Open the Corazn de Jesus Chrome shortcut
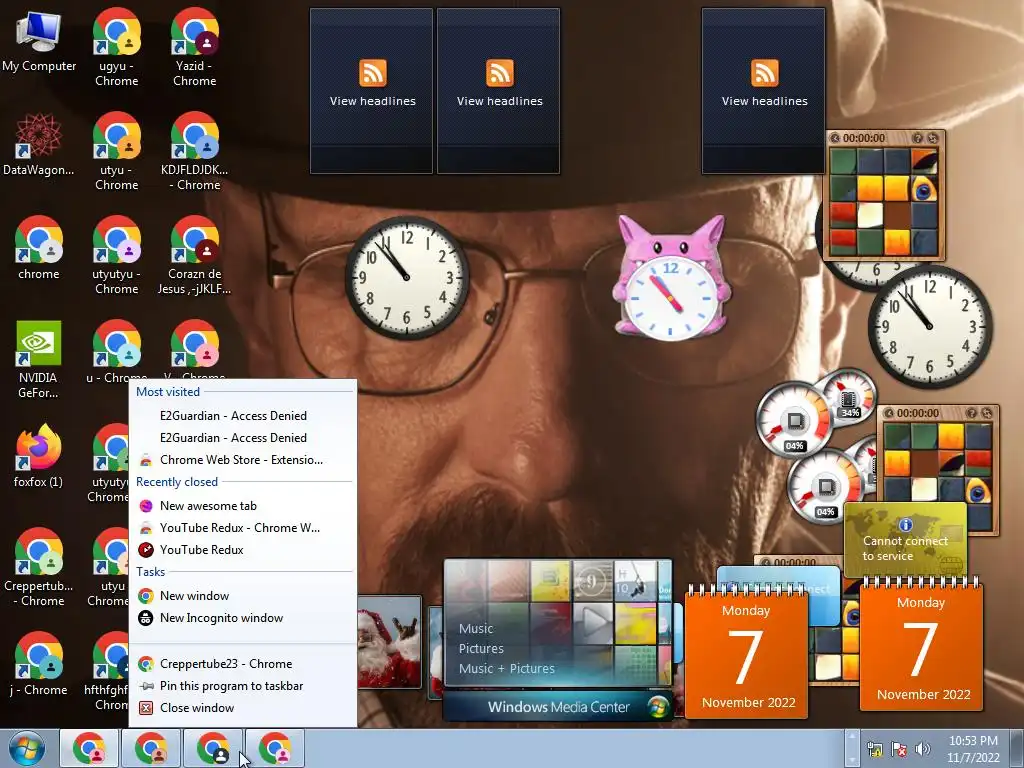Image resolution: width=1024 pixels, height=768 pixels. click(195, 255)
